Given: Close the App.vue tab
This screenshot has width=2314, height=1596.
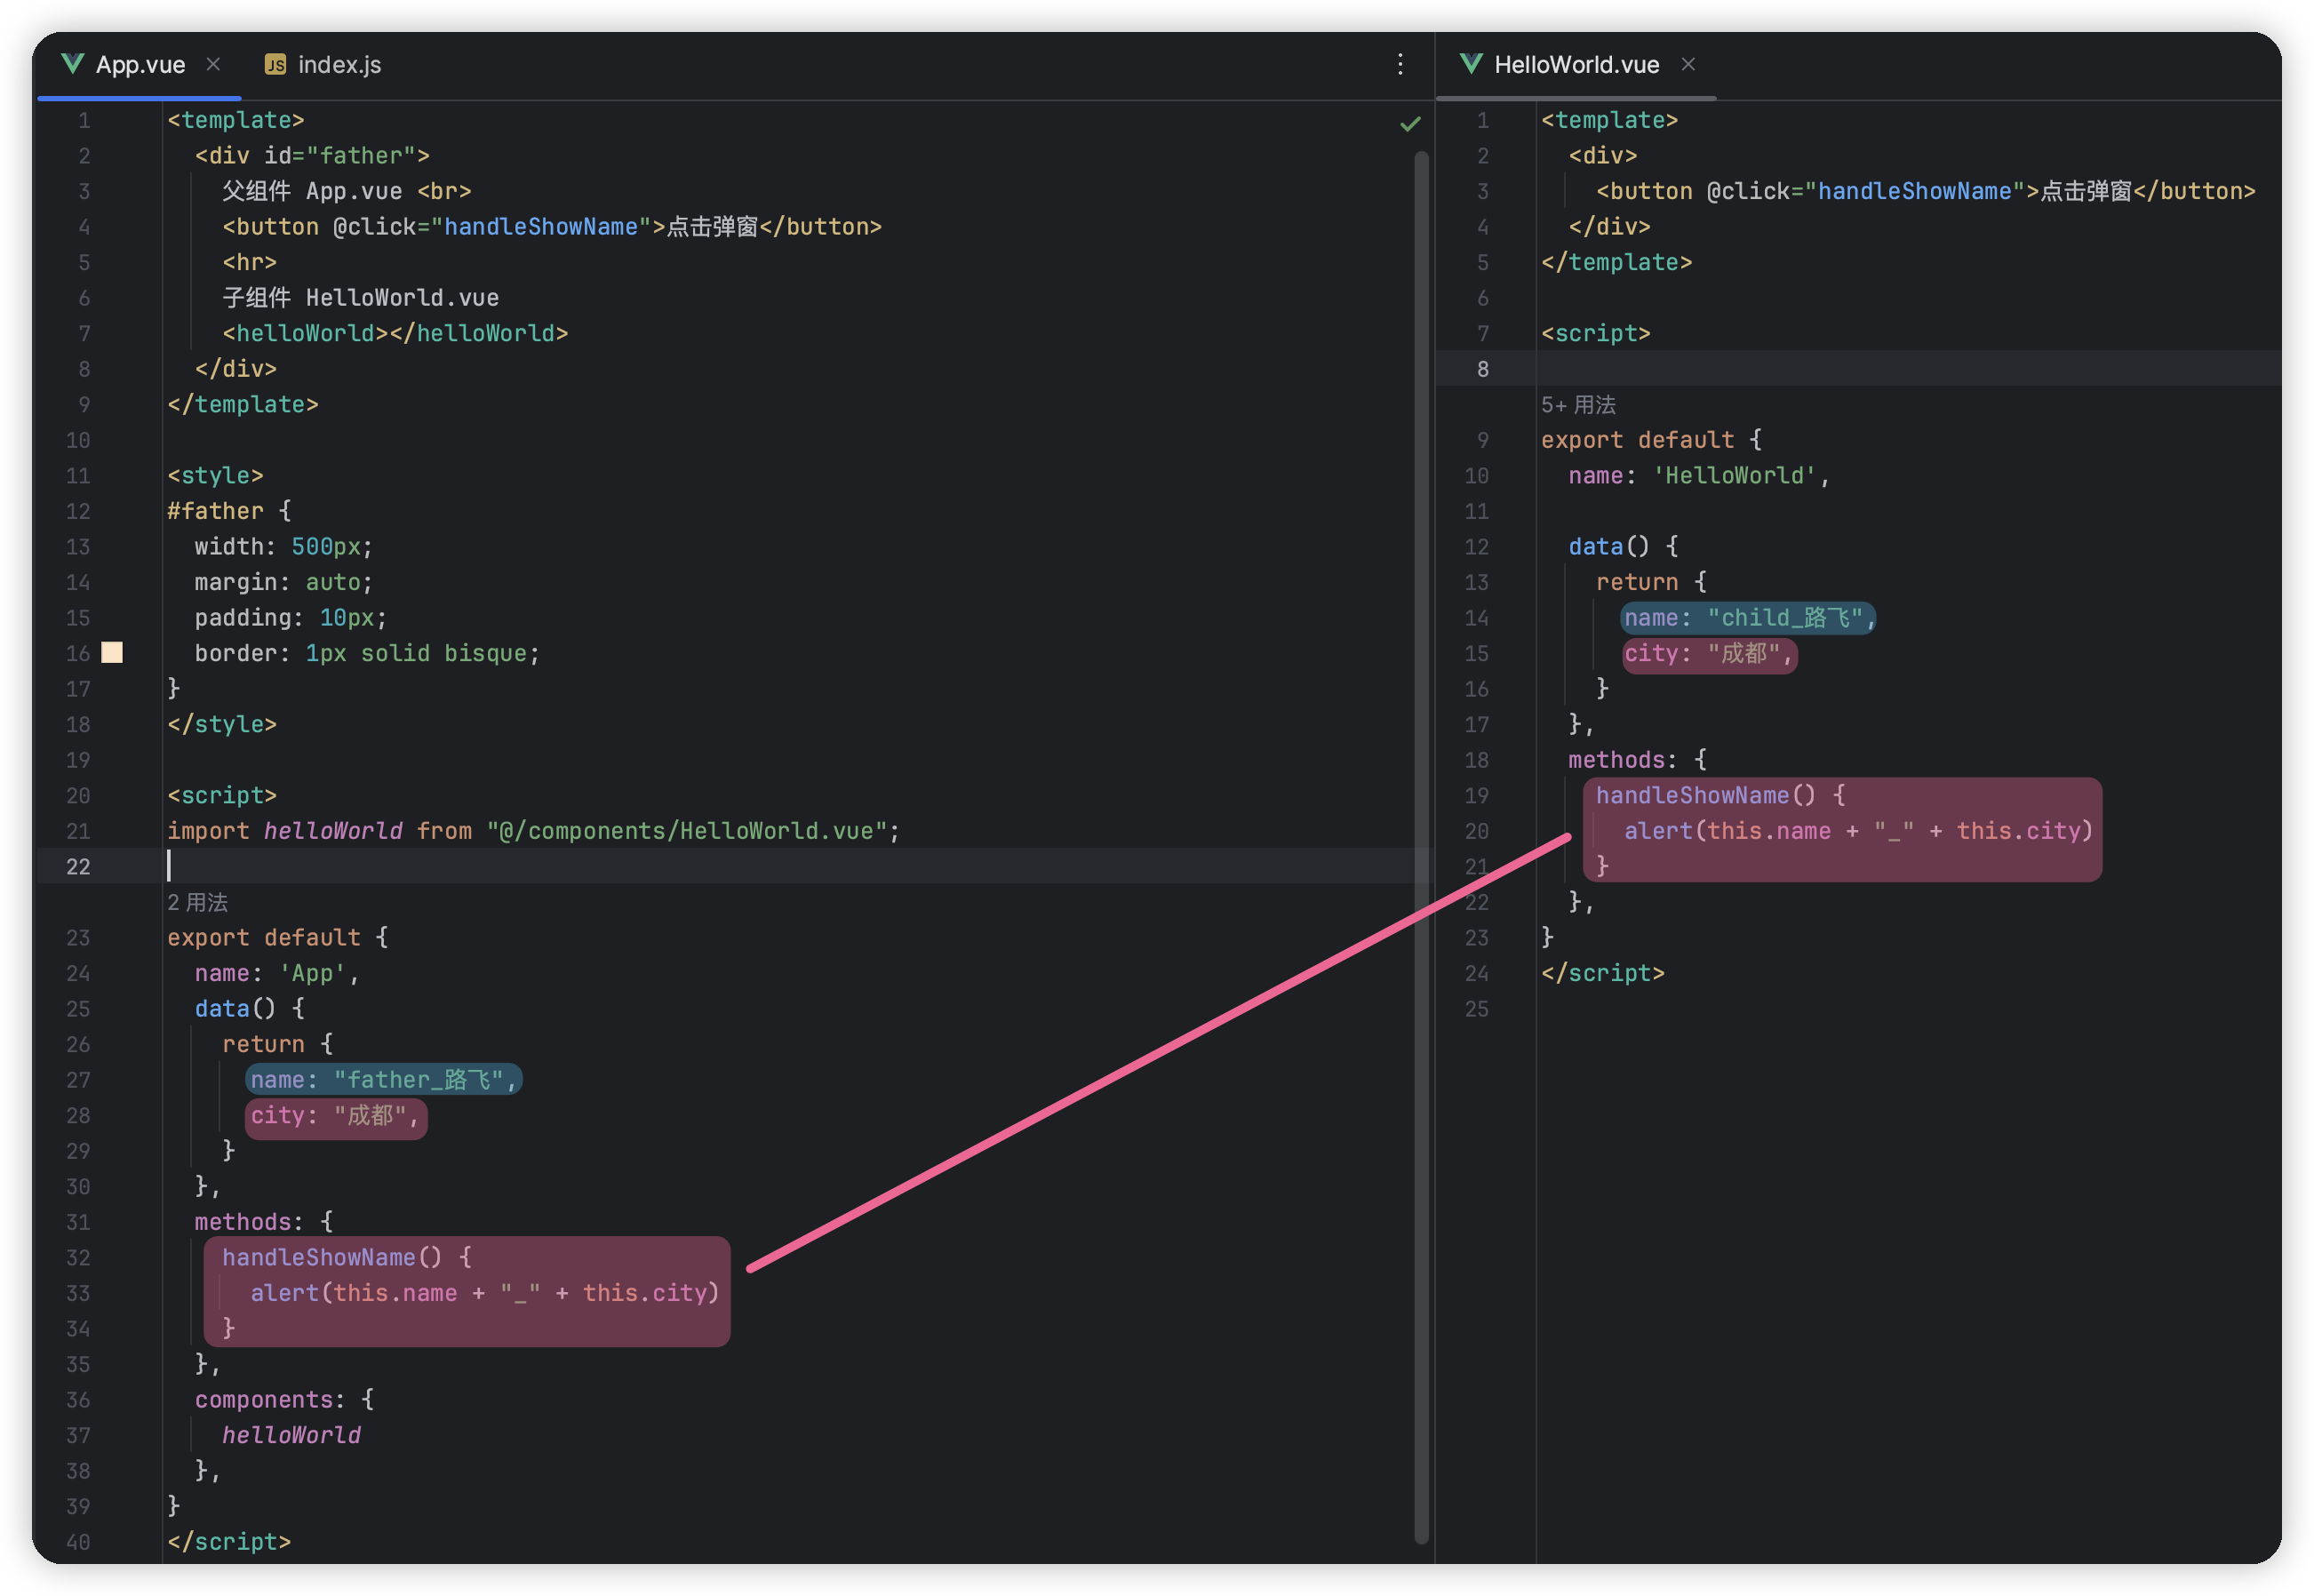Looking at the screenshot, I should click(213, 64).
